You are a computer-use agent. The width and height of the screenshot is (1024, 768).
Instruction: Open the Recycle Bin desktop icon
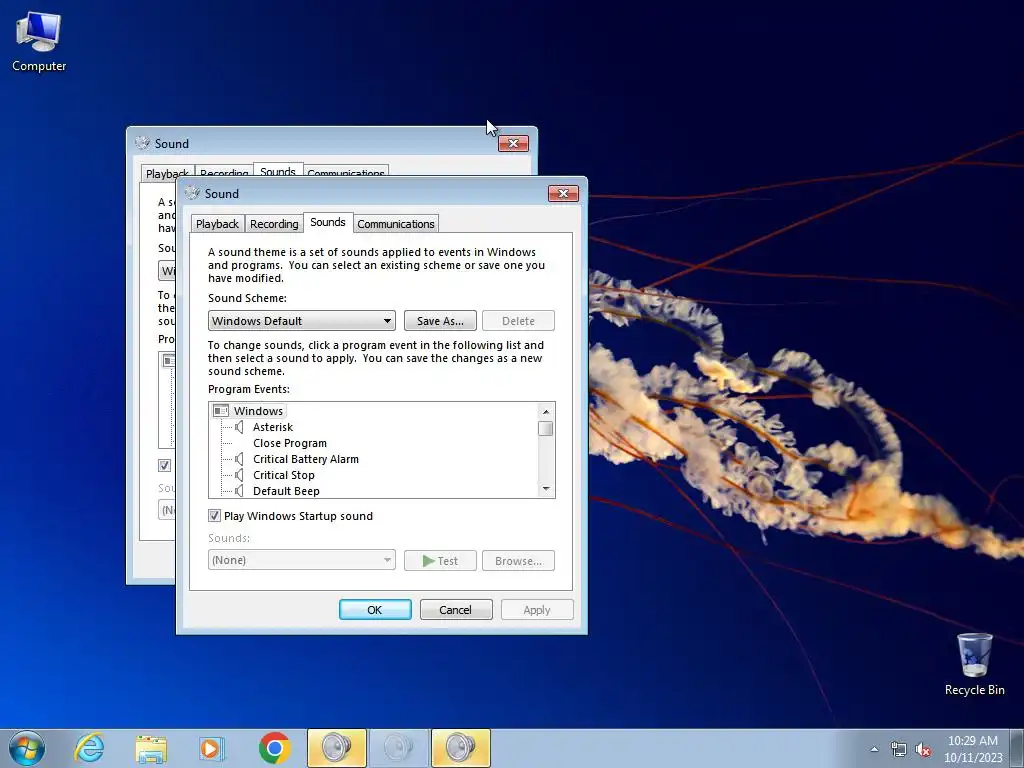(x=974, y=664)
